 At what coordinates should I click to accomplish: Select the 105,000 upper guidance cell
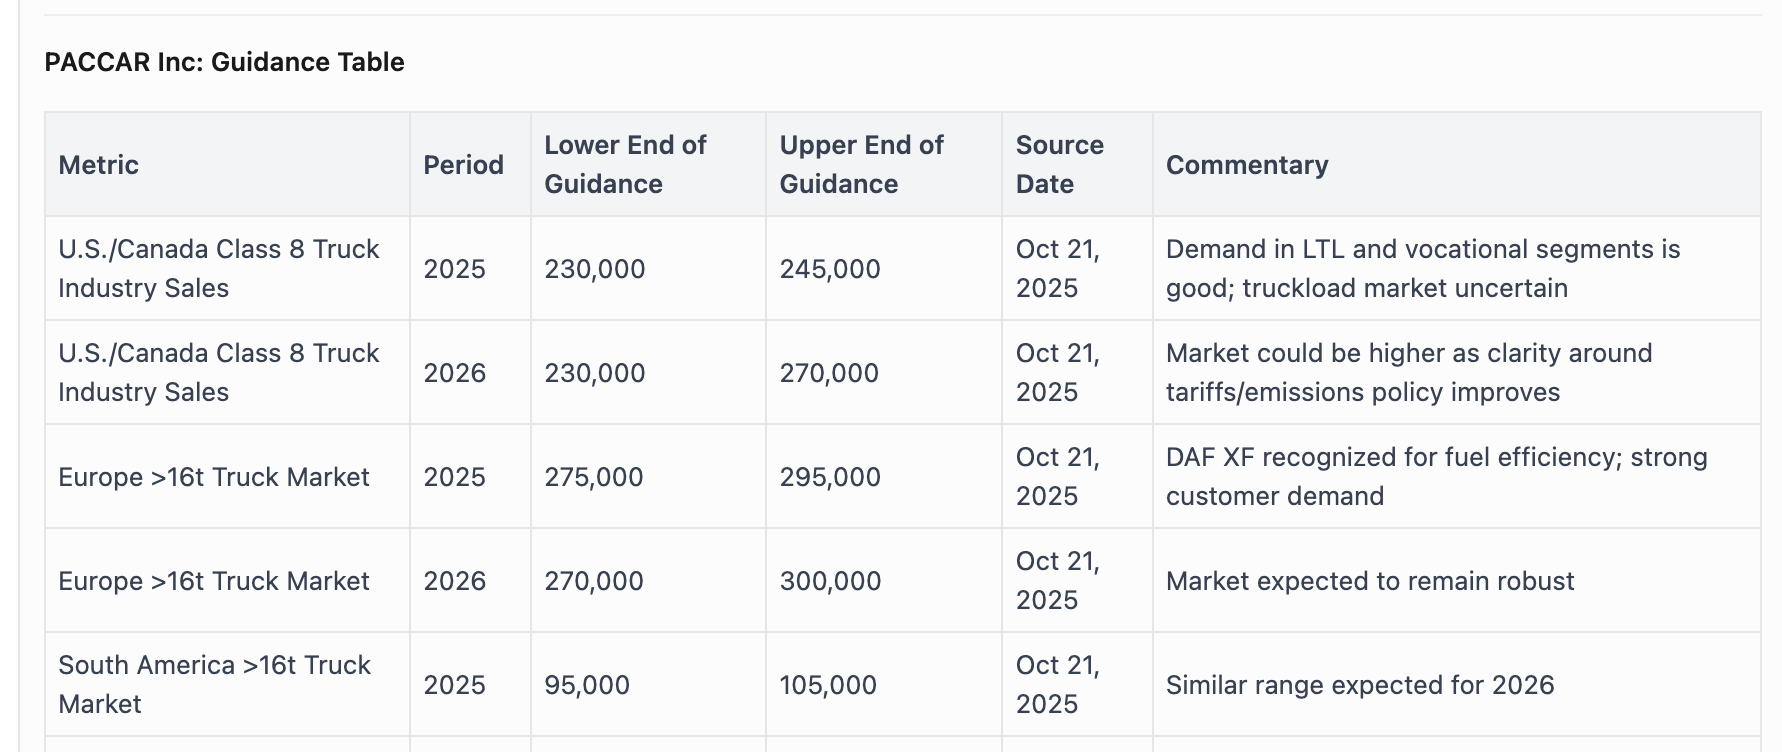(x=828, y=685)
